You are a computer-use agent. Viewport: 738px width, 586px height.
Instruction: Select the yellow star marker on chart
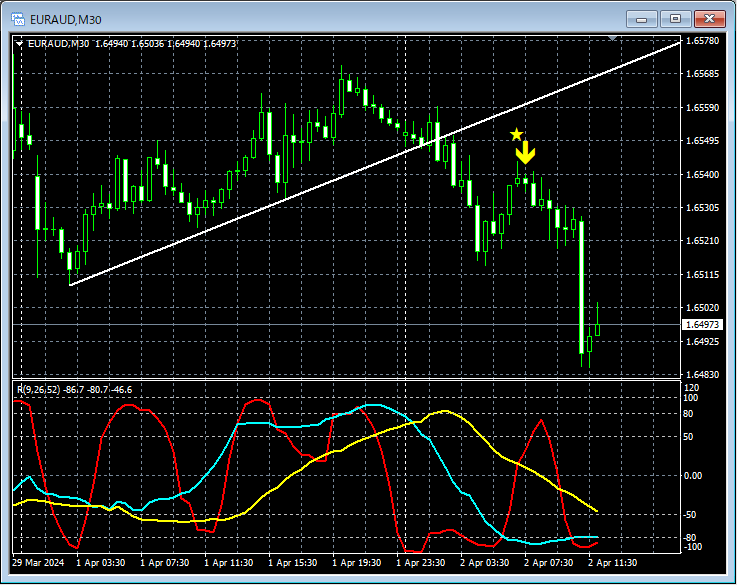coord(516,135)
